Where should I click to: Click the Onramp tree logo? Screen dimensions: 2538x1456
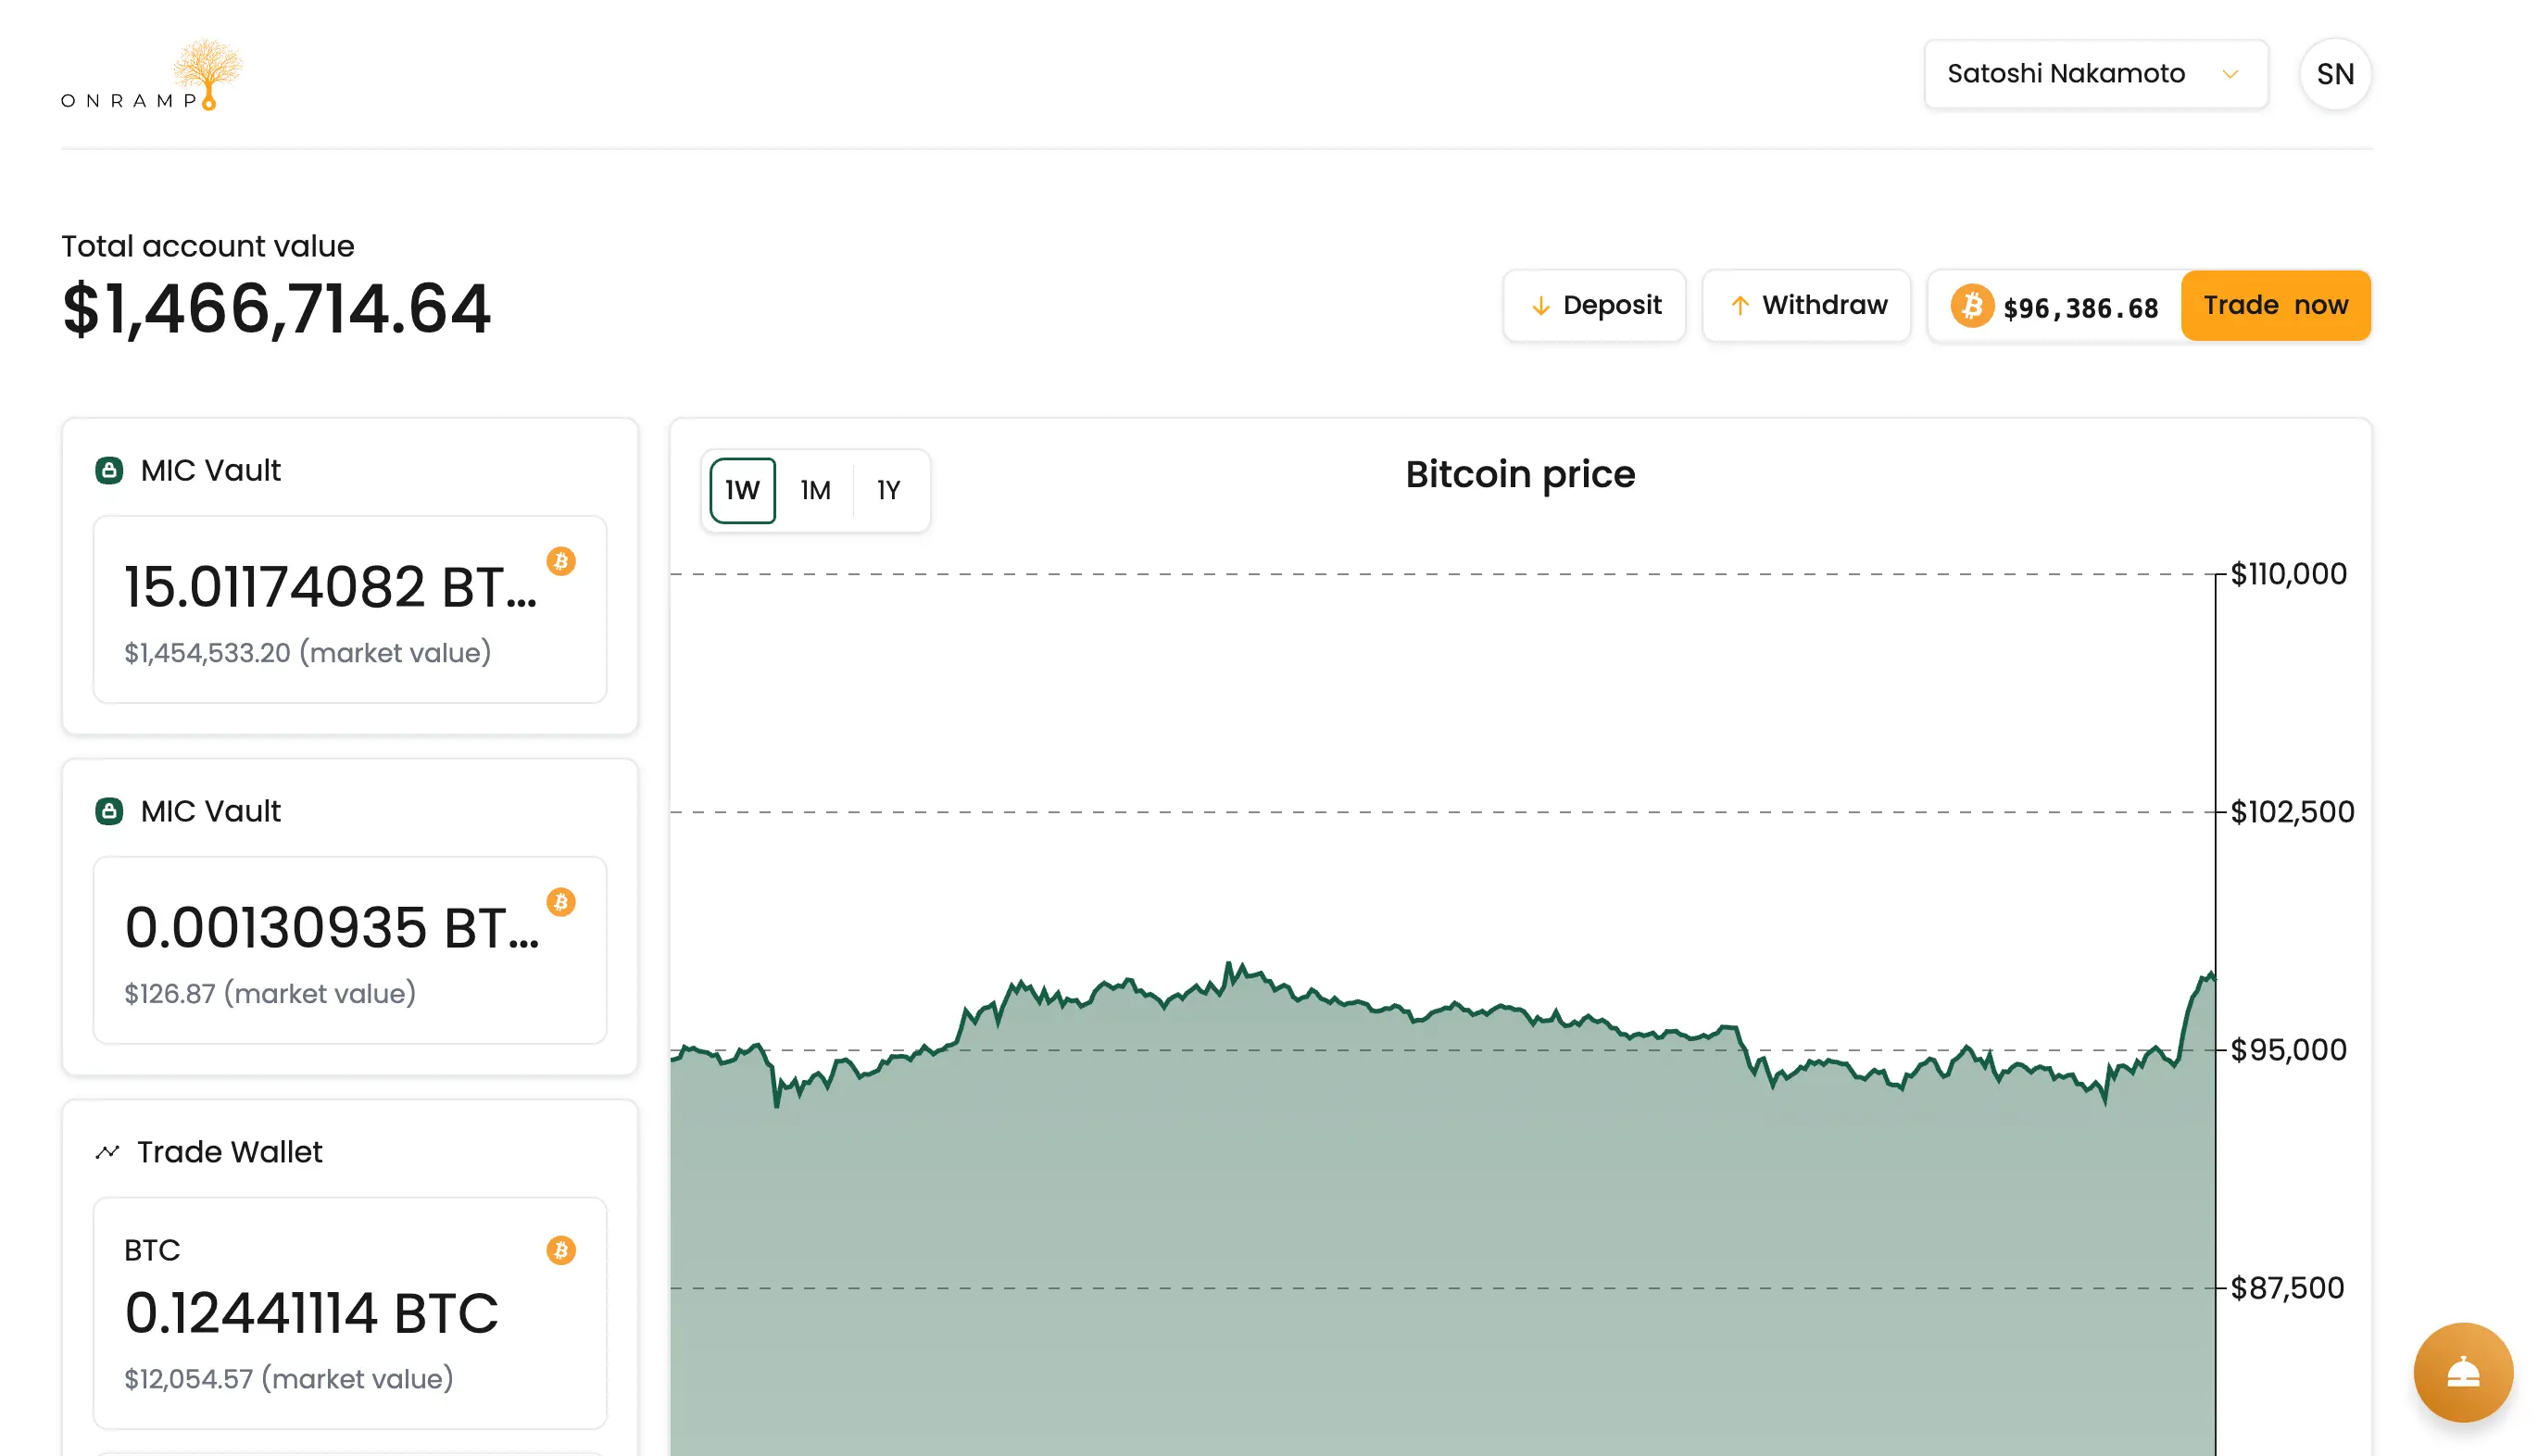pyautogui.click(x=152, y=75)
